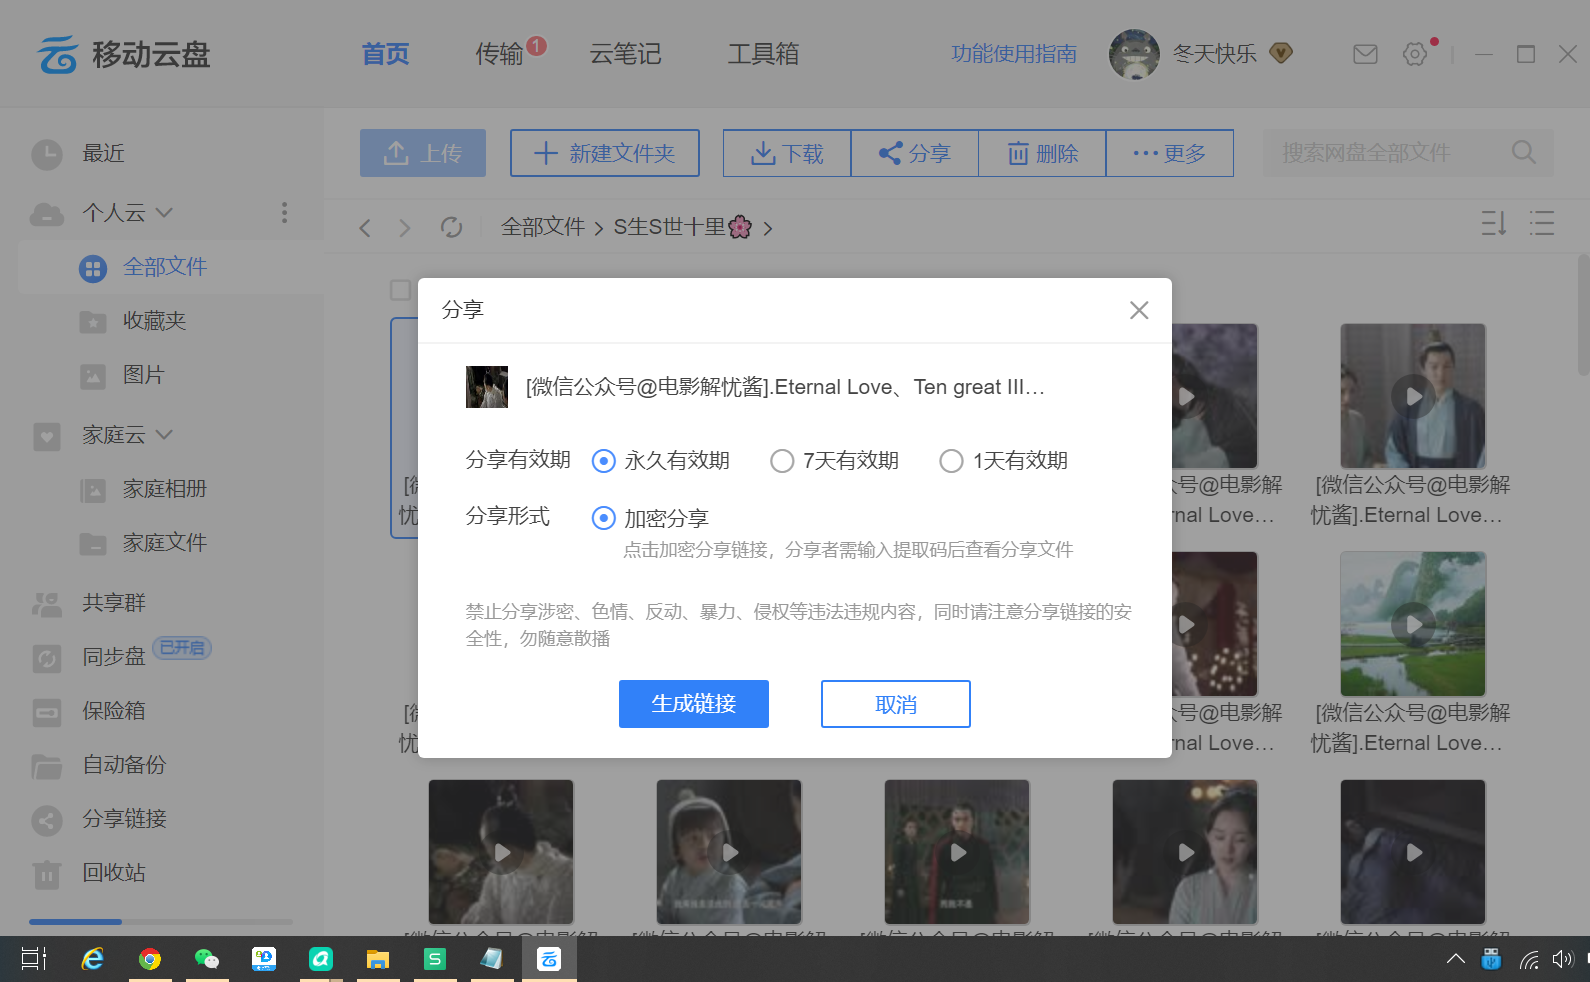Click 取消 button
The image size is (1590, 982).
(896, 704)
